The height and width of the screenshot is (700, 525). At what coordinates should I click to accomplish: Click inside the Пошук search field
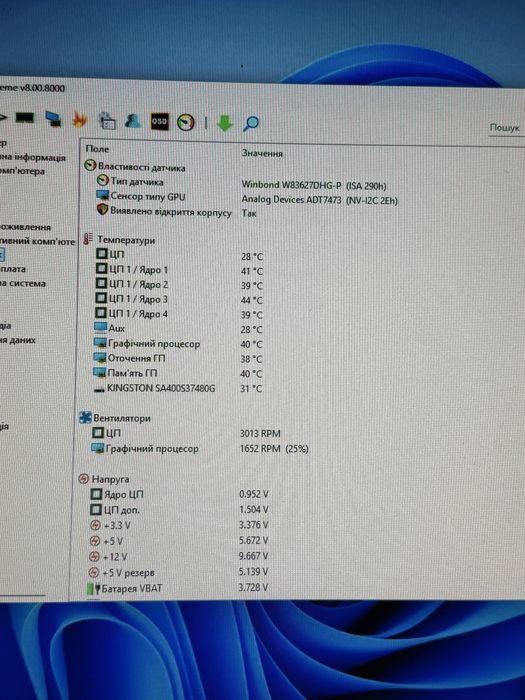(506, 128)
